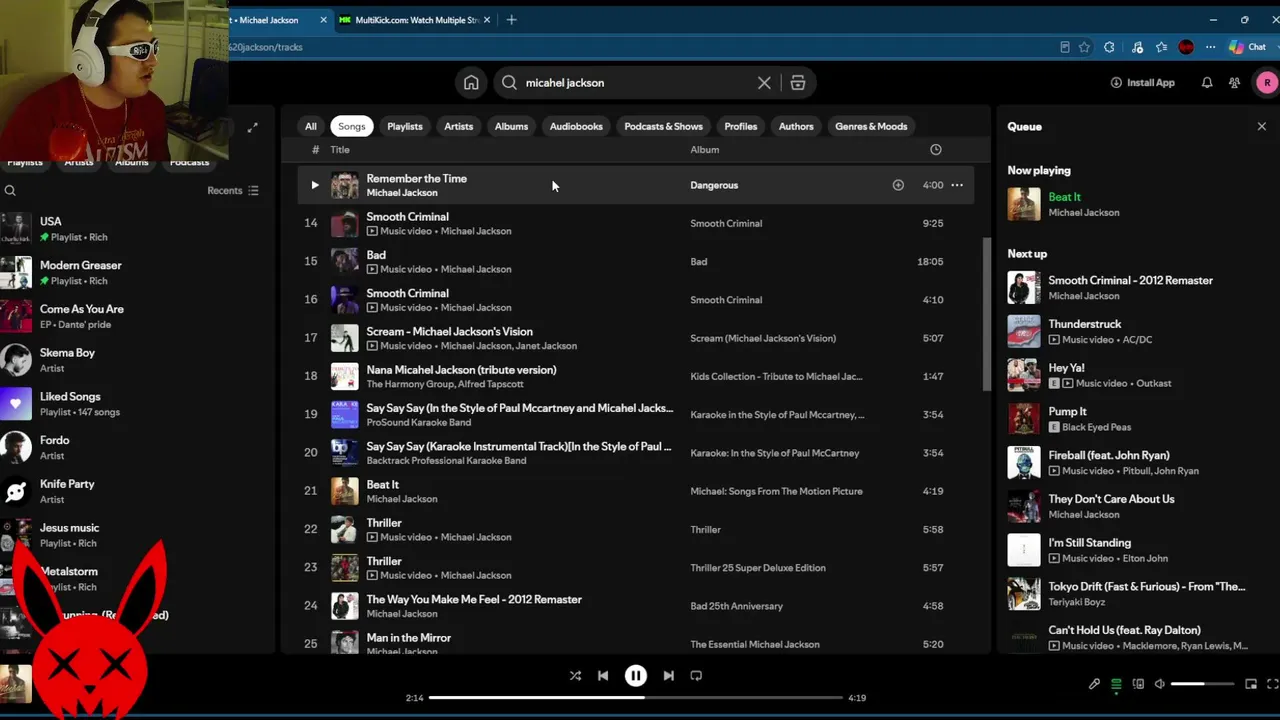Click 'Beat It' album art in Now playing
Screen dimensions: 1280x720
click(1024, 204)
